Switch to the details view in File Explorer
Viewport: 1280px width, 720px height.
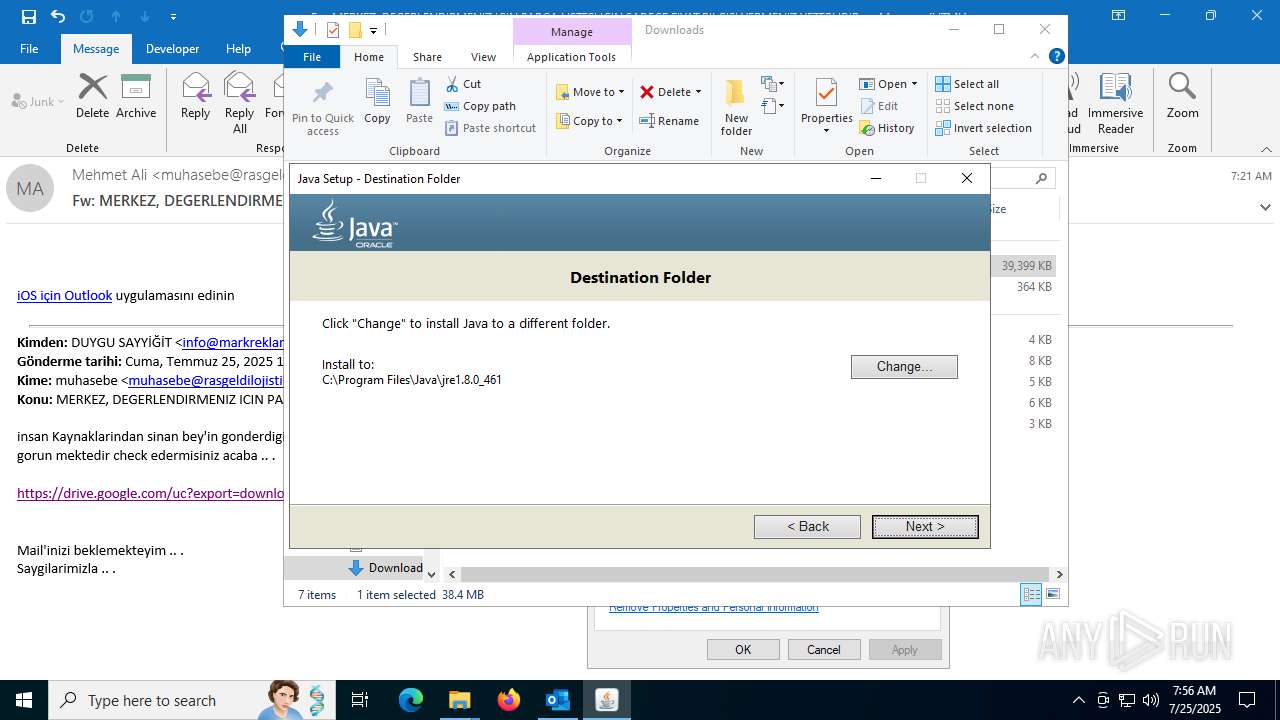[1031, 594]
